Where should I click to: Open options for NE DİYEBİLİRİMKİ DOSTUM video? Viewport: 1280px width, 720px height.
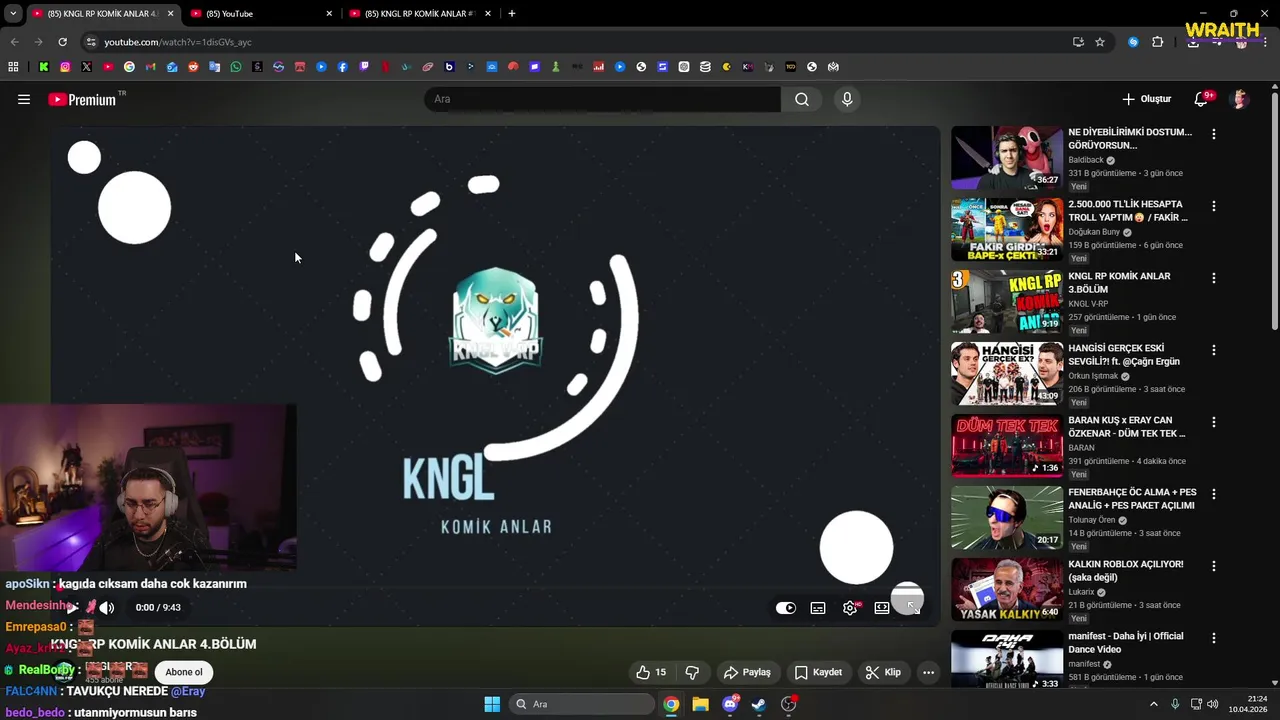[x=1214, y=134]
